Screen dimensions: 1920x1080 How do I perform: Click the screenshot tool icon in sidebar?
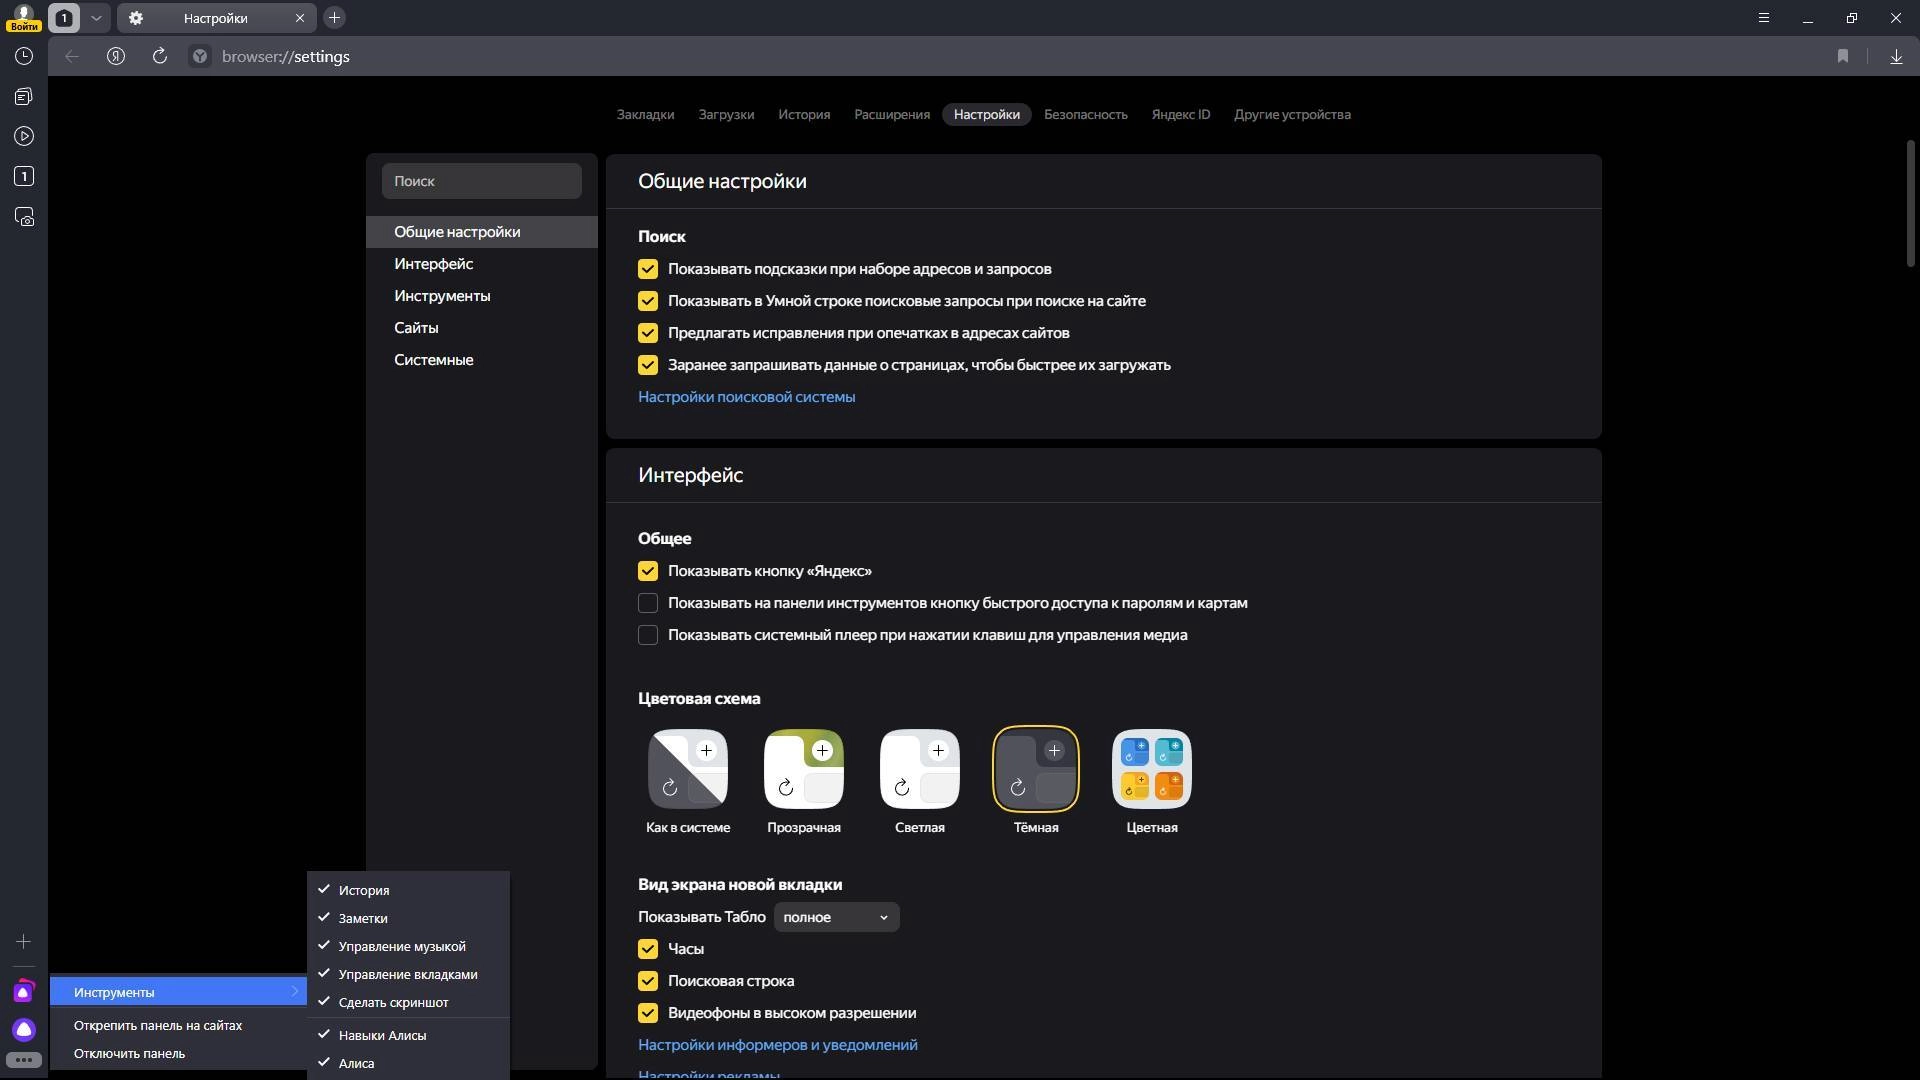click(x=24, y=217)
